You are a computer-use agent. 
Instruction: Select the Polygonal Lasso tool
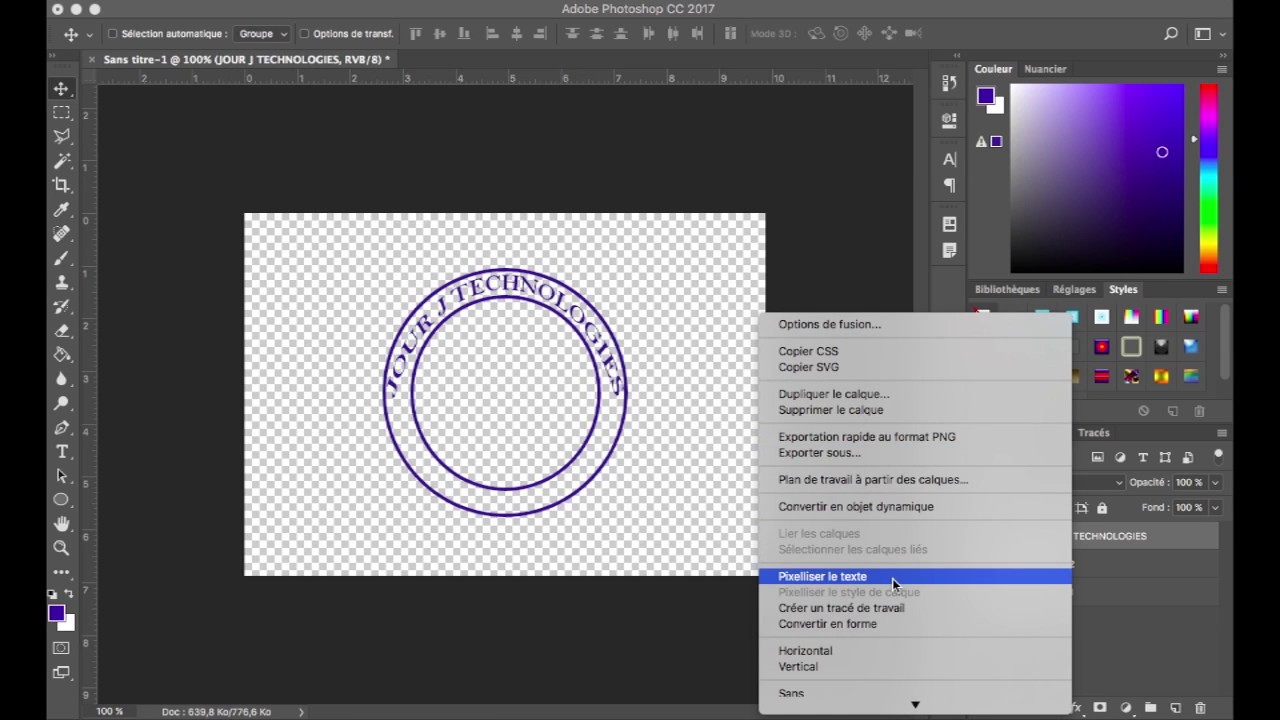(x=62, y=137)
